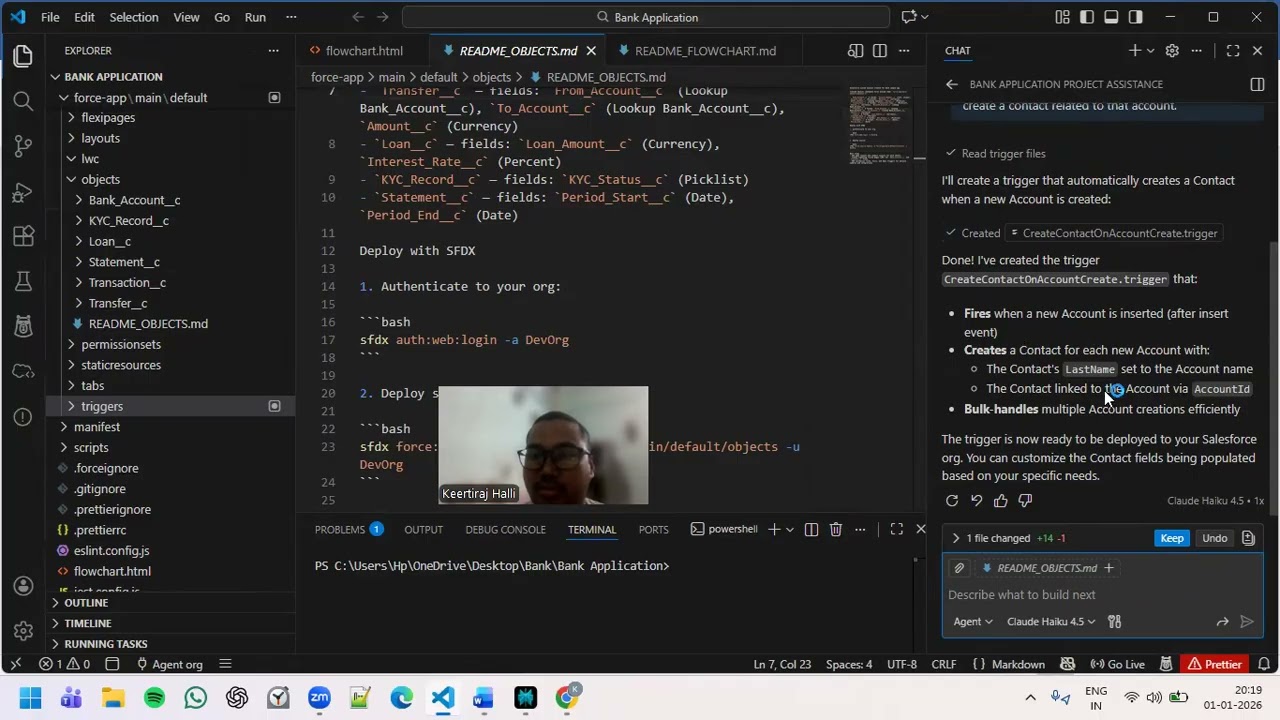Image resolution: width=1280 pixels, height=720 pixels.
Task: Open the Run menu
Action: pos(255,17)
